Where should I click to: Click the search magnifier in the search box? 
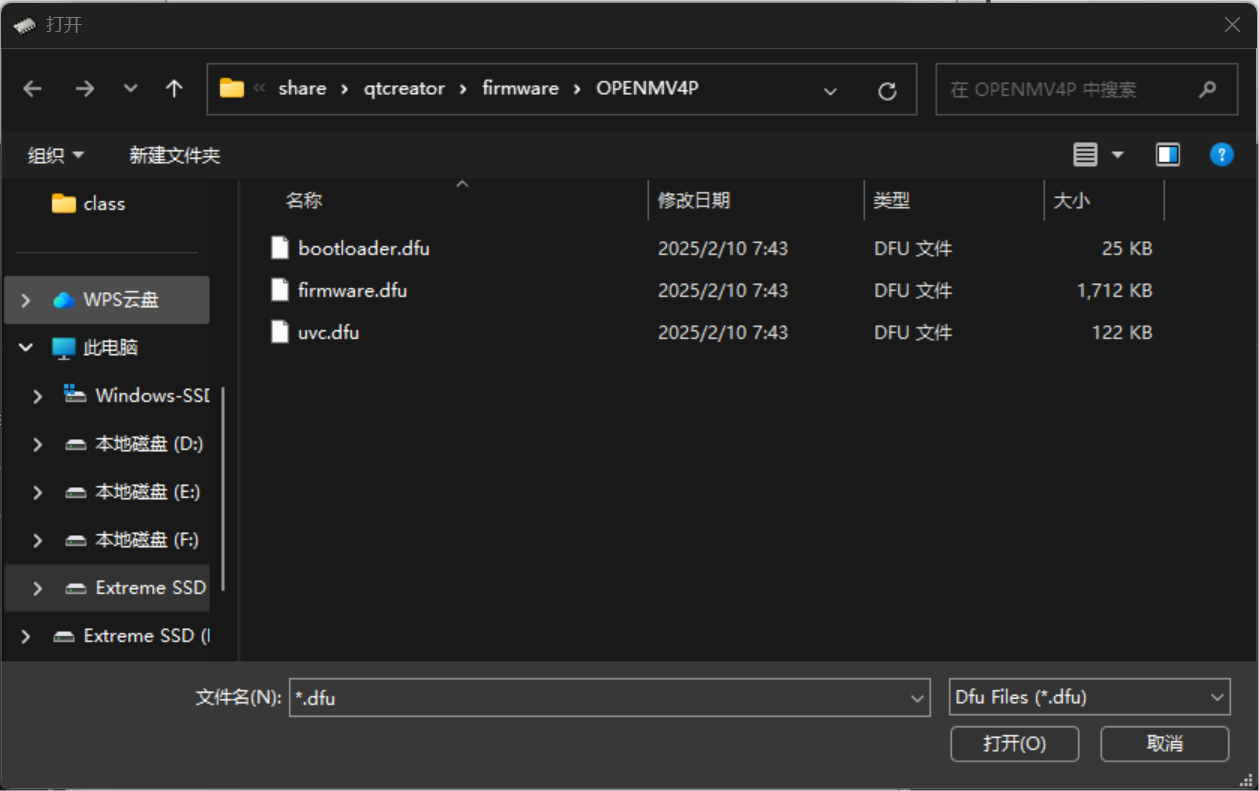[x=1206, y=89]
